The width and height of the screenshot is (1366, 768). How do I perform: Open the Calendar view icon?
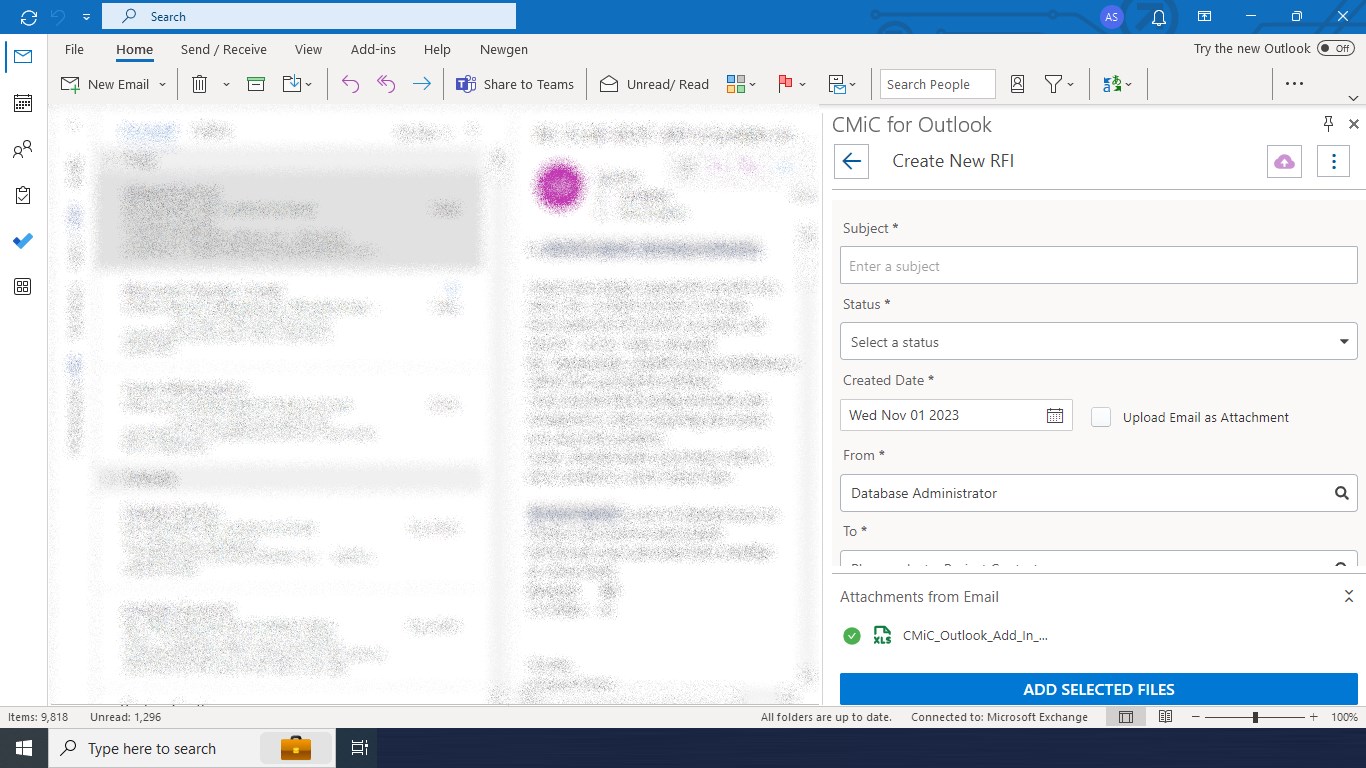pos(22,103)
